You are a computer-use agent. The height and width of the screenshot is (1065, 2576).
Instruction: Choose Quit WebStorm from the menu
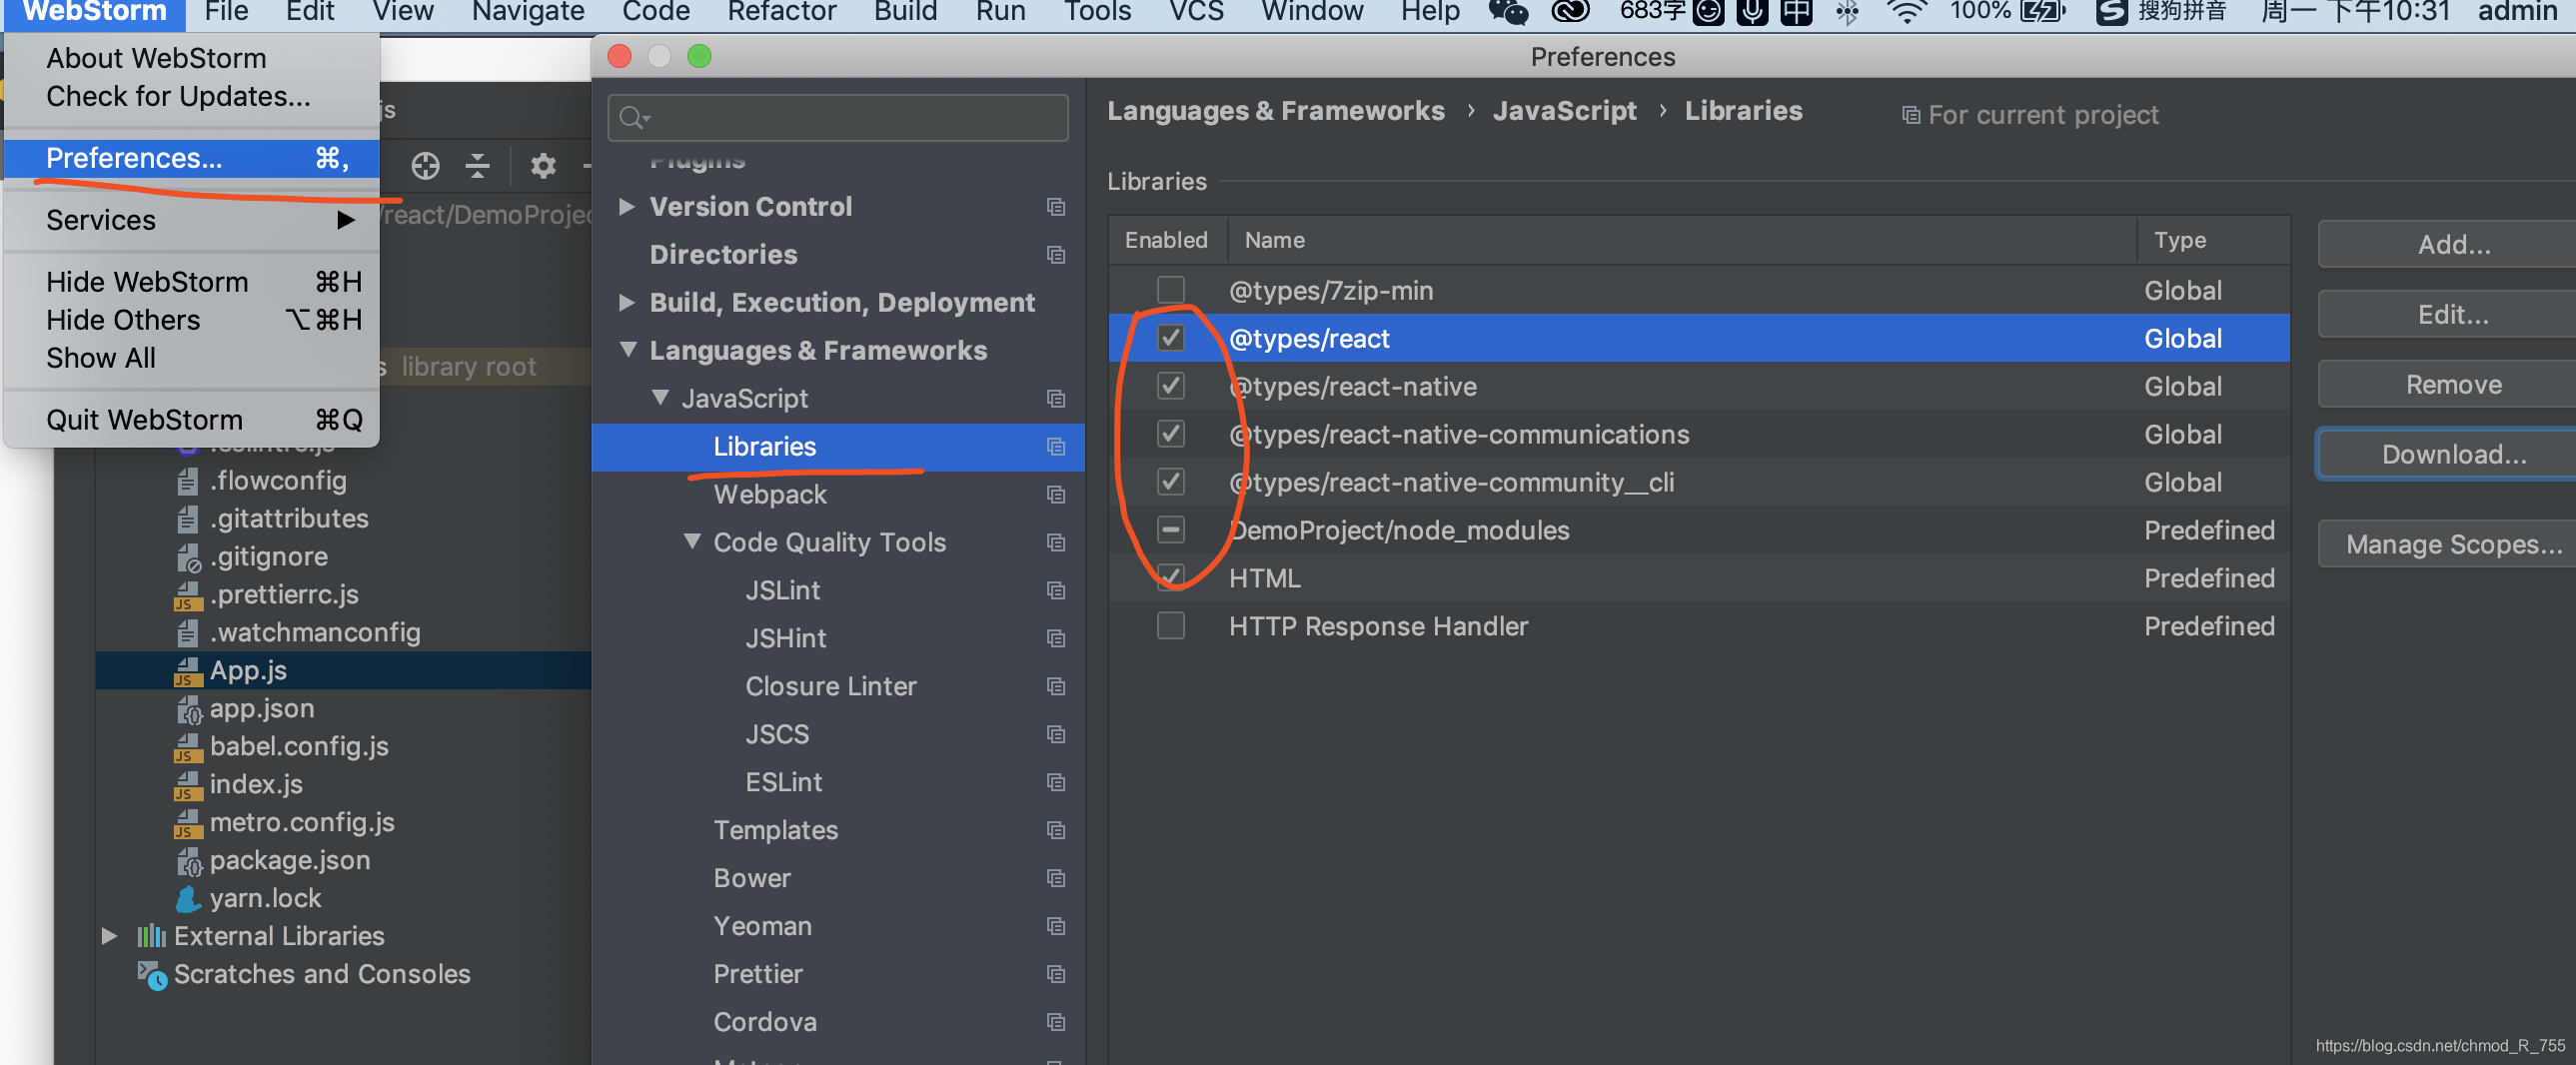click(192, 420)
